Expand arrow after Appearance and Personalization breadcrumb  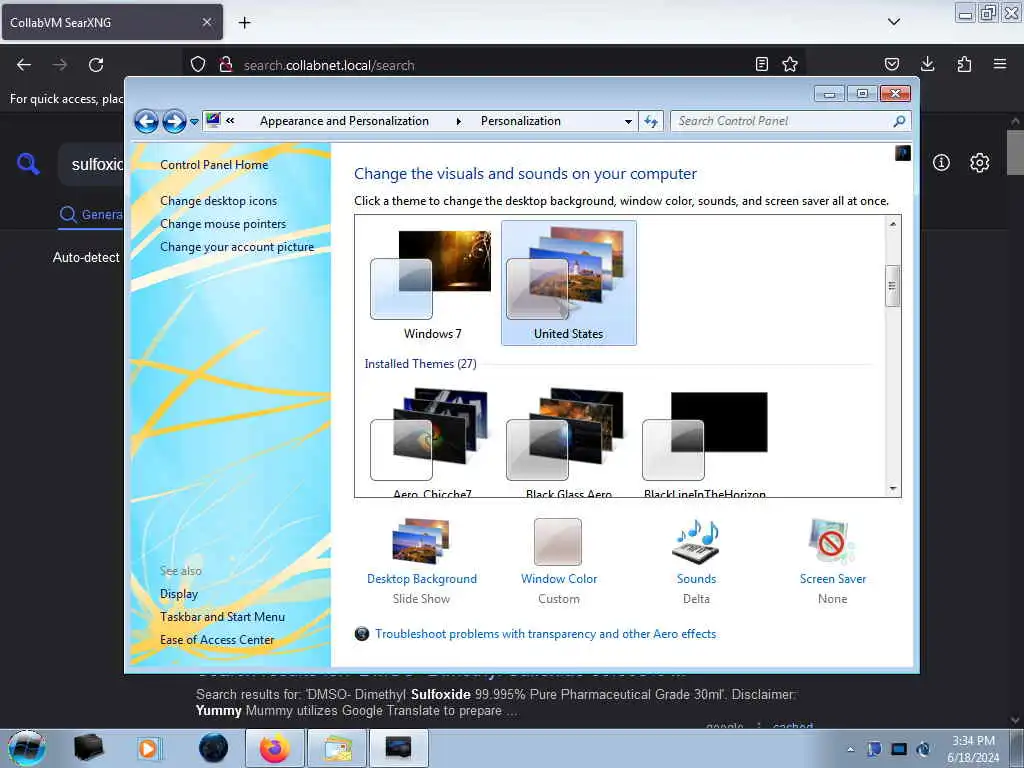tap(458, 121)
